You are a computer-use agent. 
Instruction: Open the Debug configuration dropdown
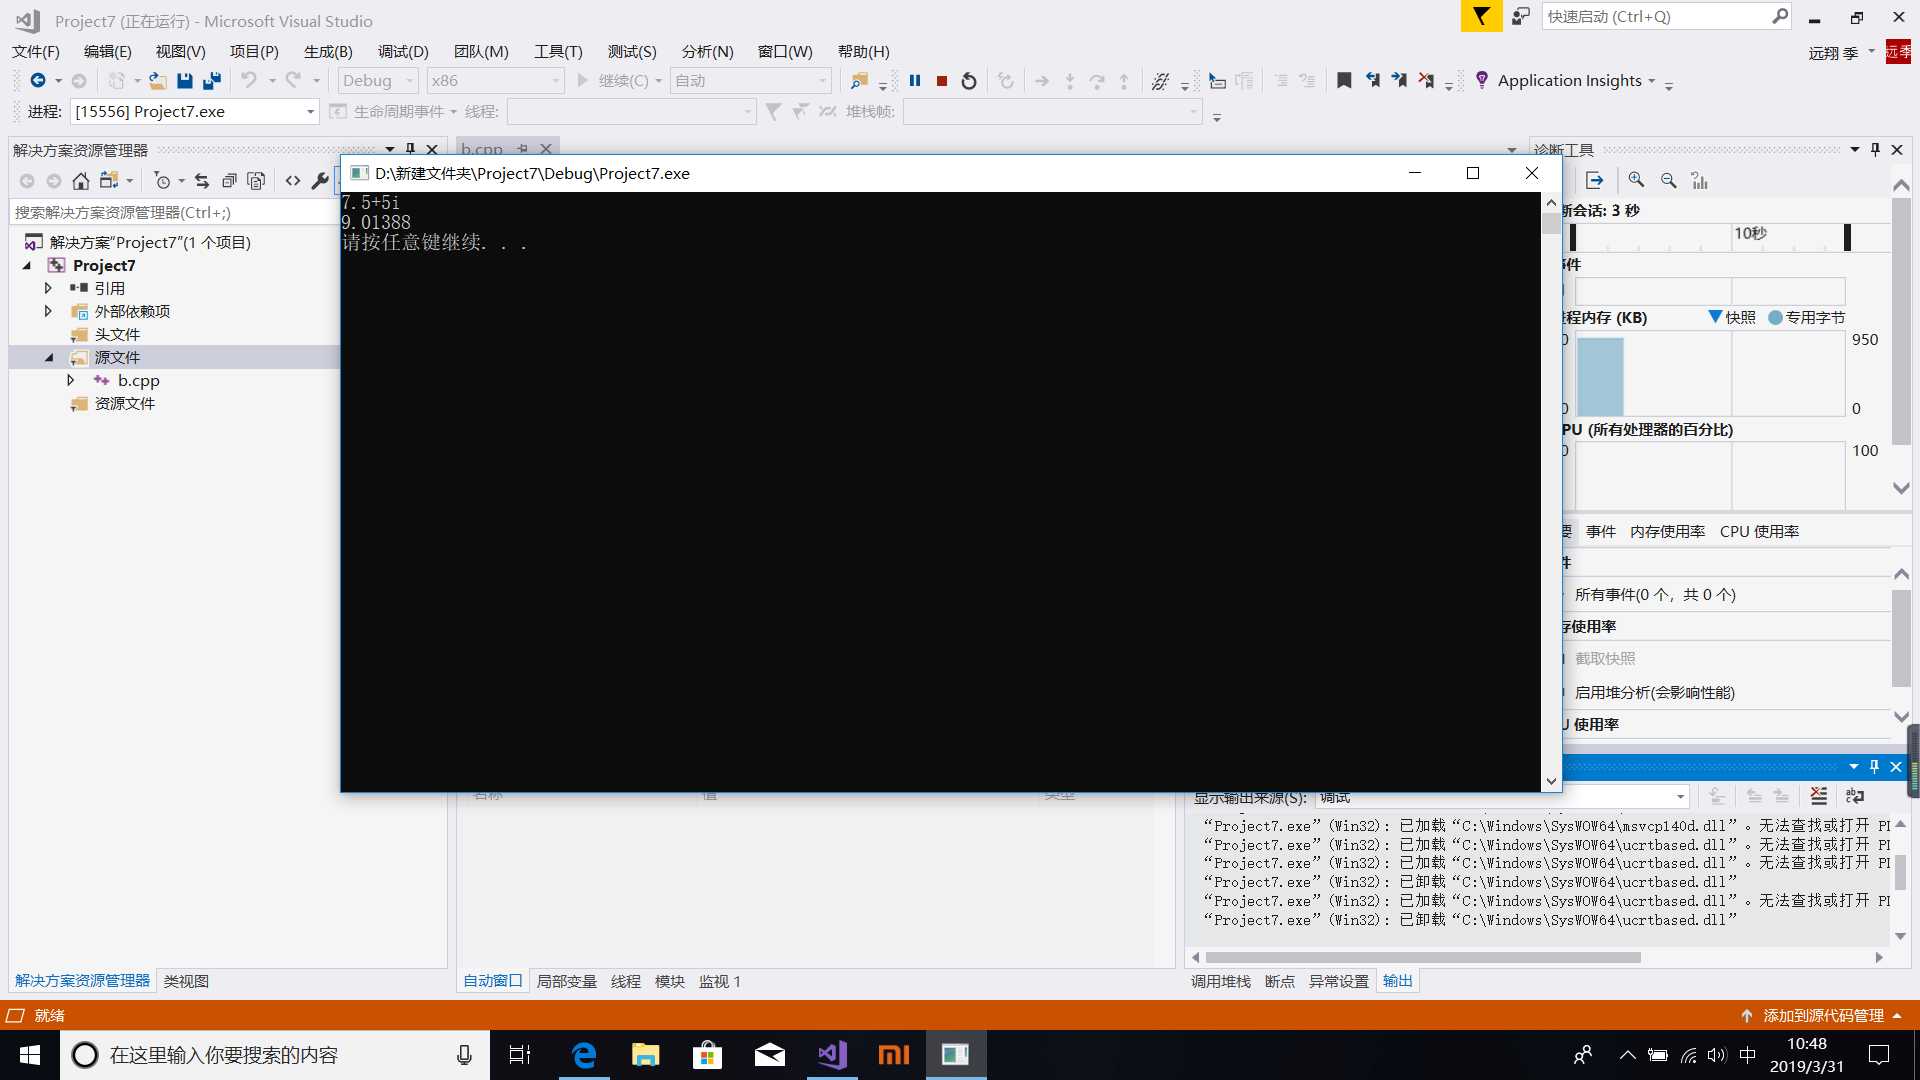click(378, 81)
